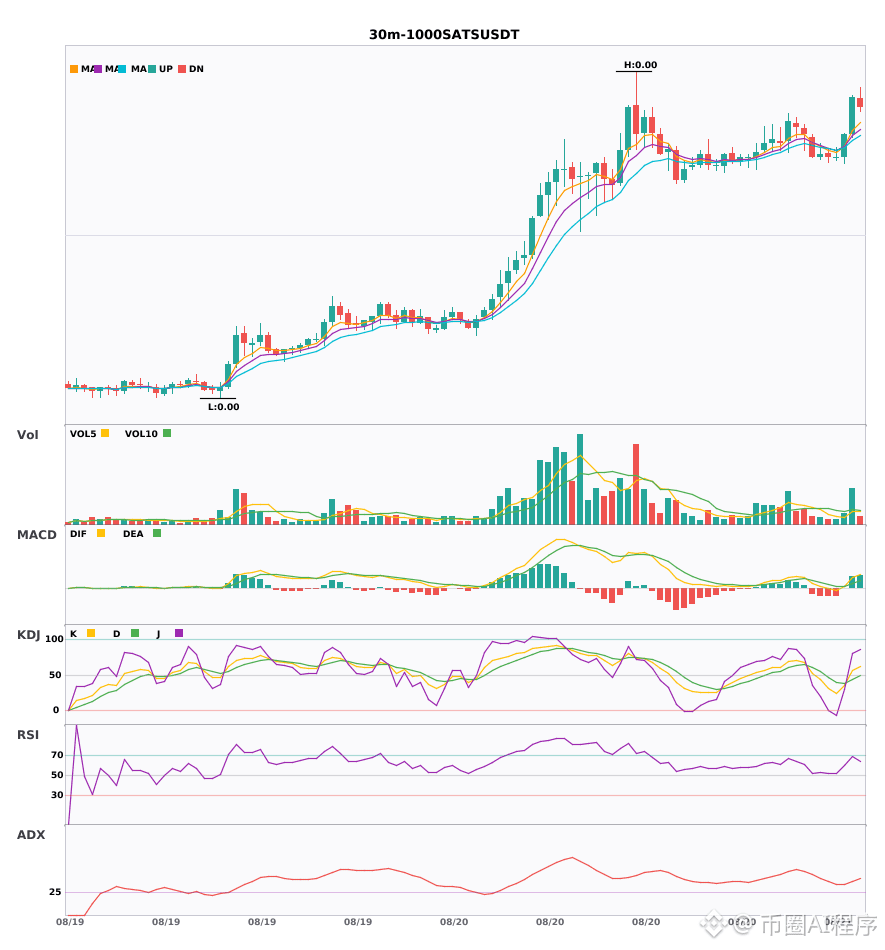Click the H:0.00 high price label
Viewport: 885px width, 950px height.
click(x=640, y=65)
